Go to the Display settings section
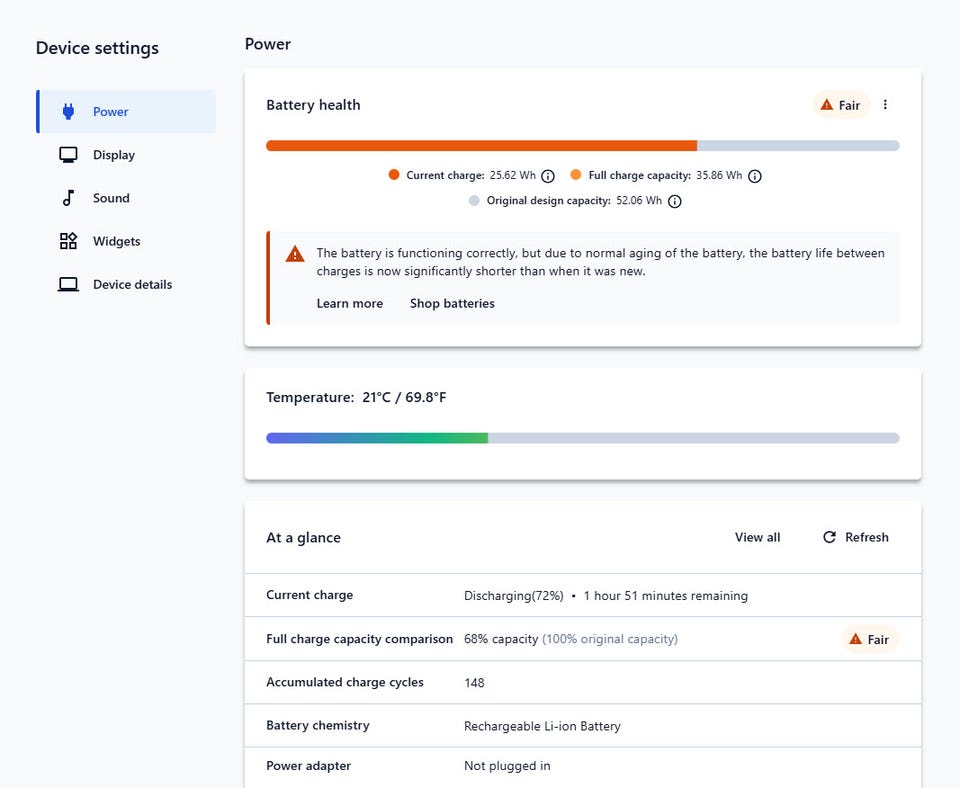Viewport: 960px width, 788px height. pyautogui.click(x=126, y=155)
